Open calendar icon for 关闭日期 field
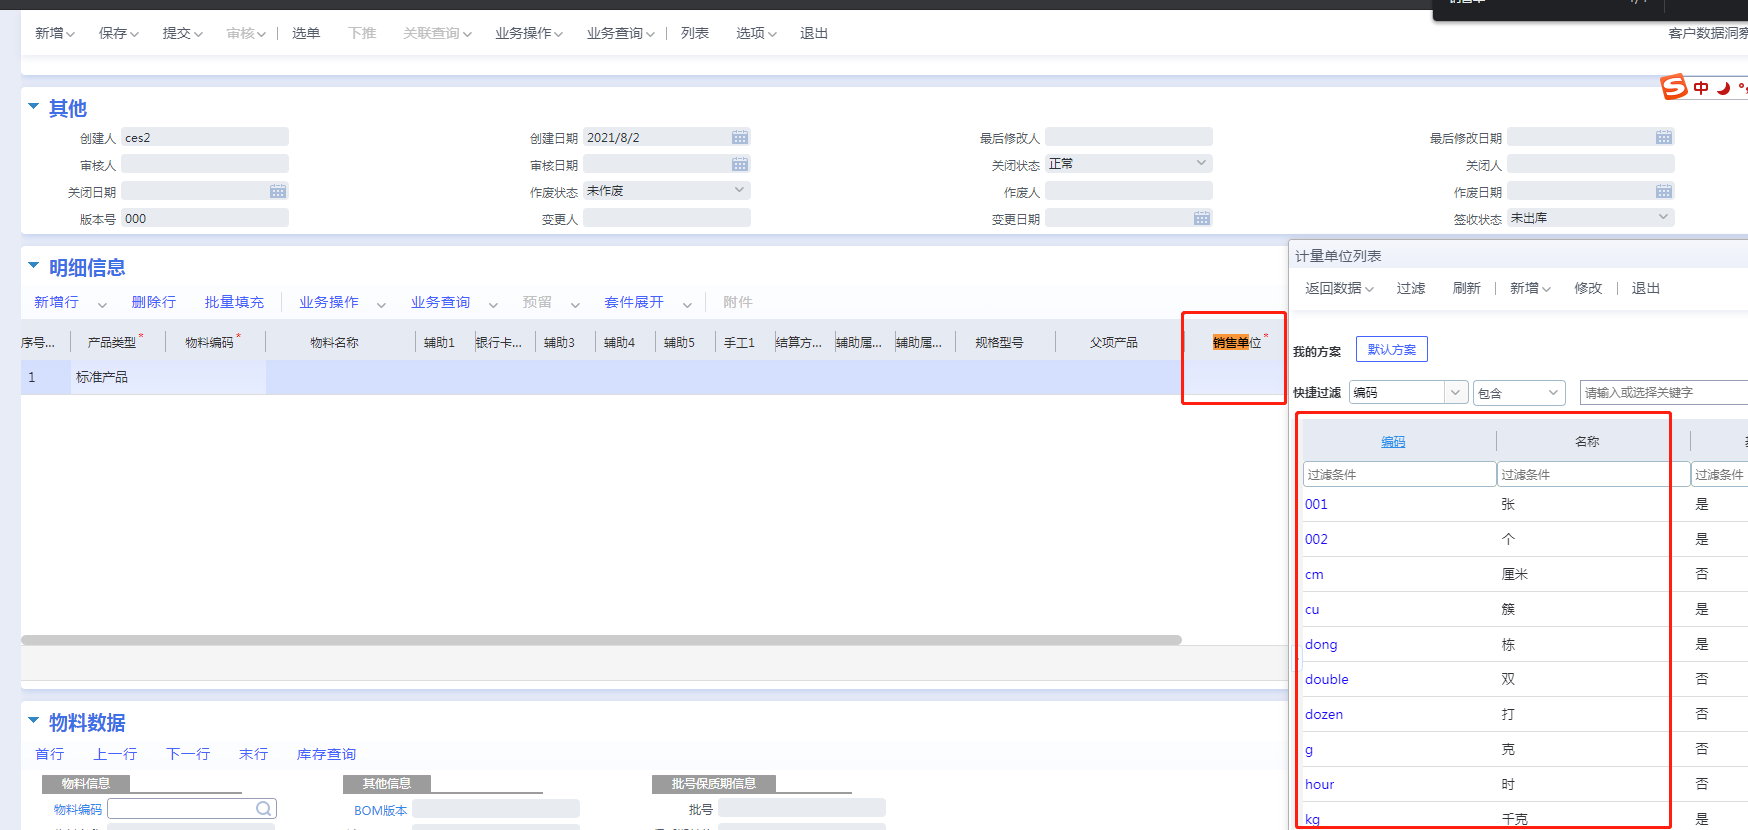Screen dimensions: 1748x830 pyautogui.click(x=278, y=191)
